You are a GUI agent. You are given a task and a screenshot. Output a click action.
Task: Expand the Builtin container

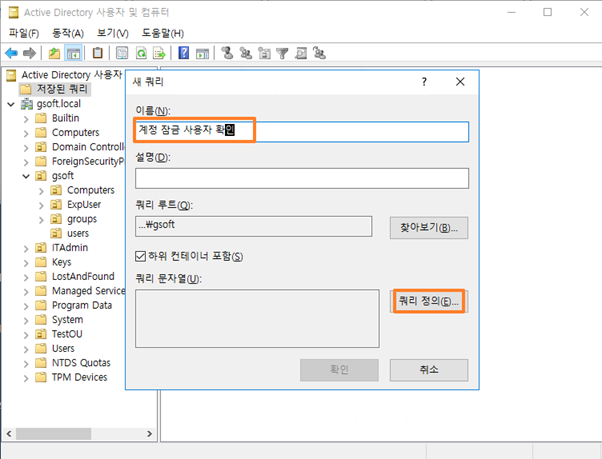click(26, 119)
